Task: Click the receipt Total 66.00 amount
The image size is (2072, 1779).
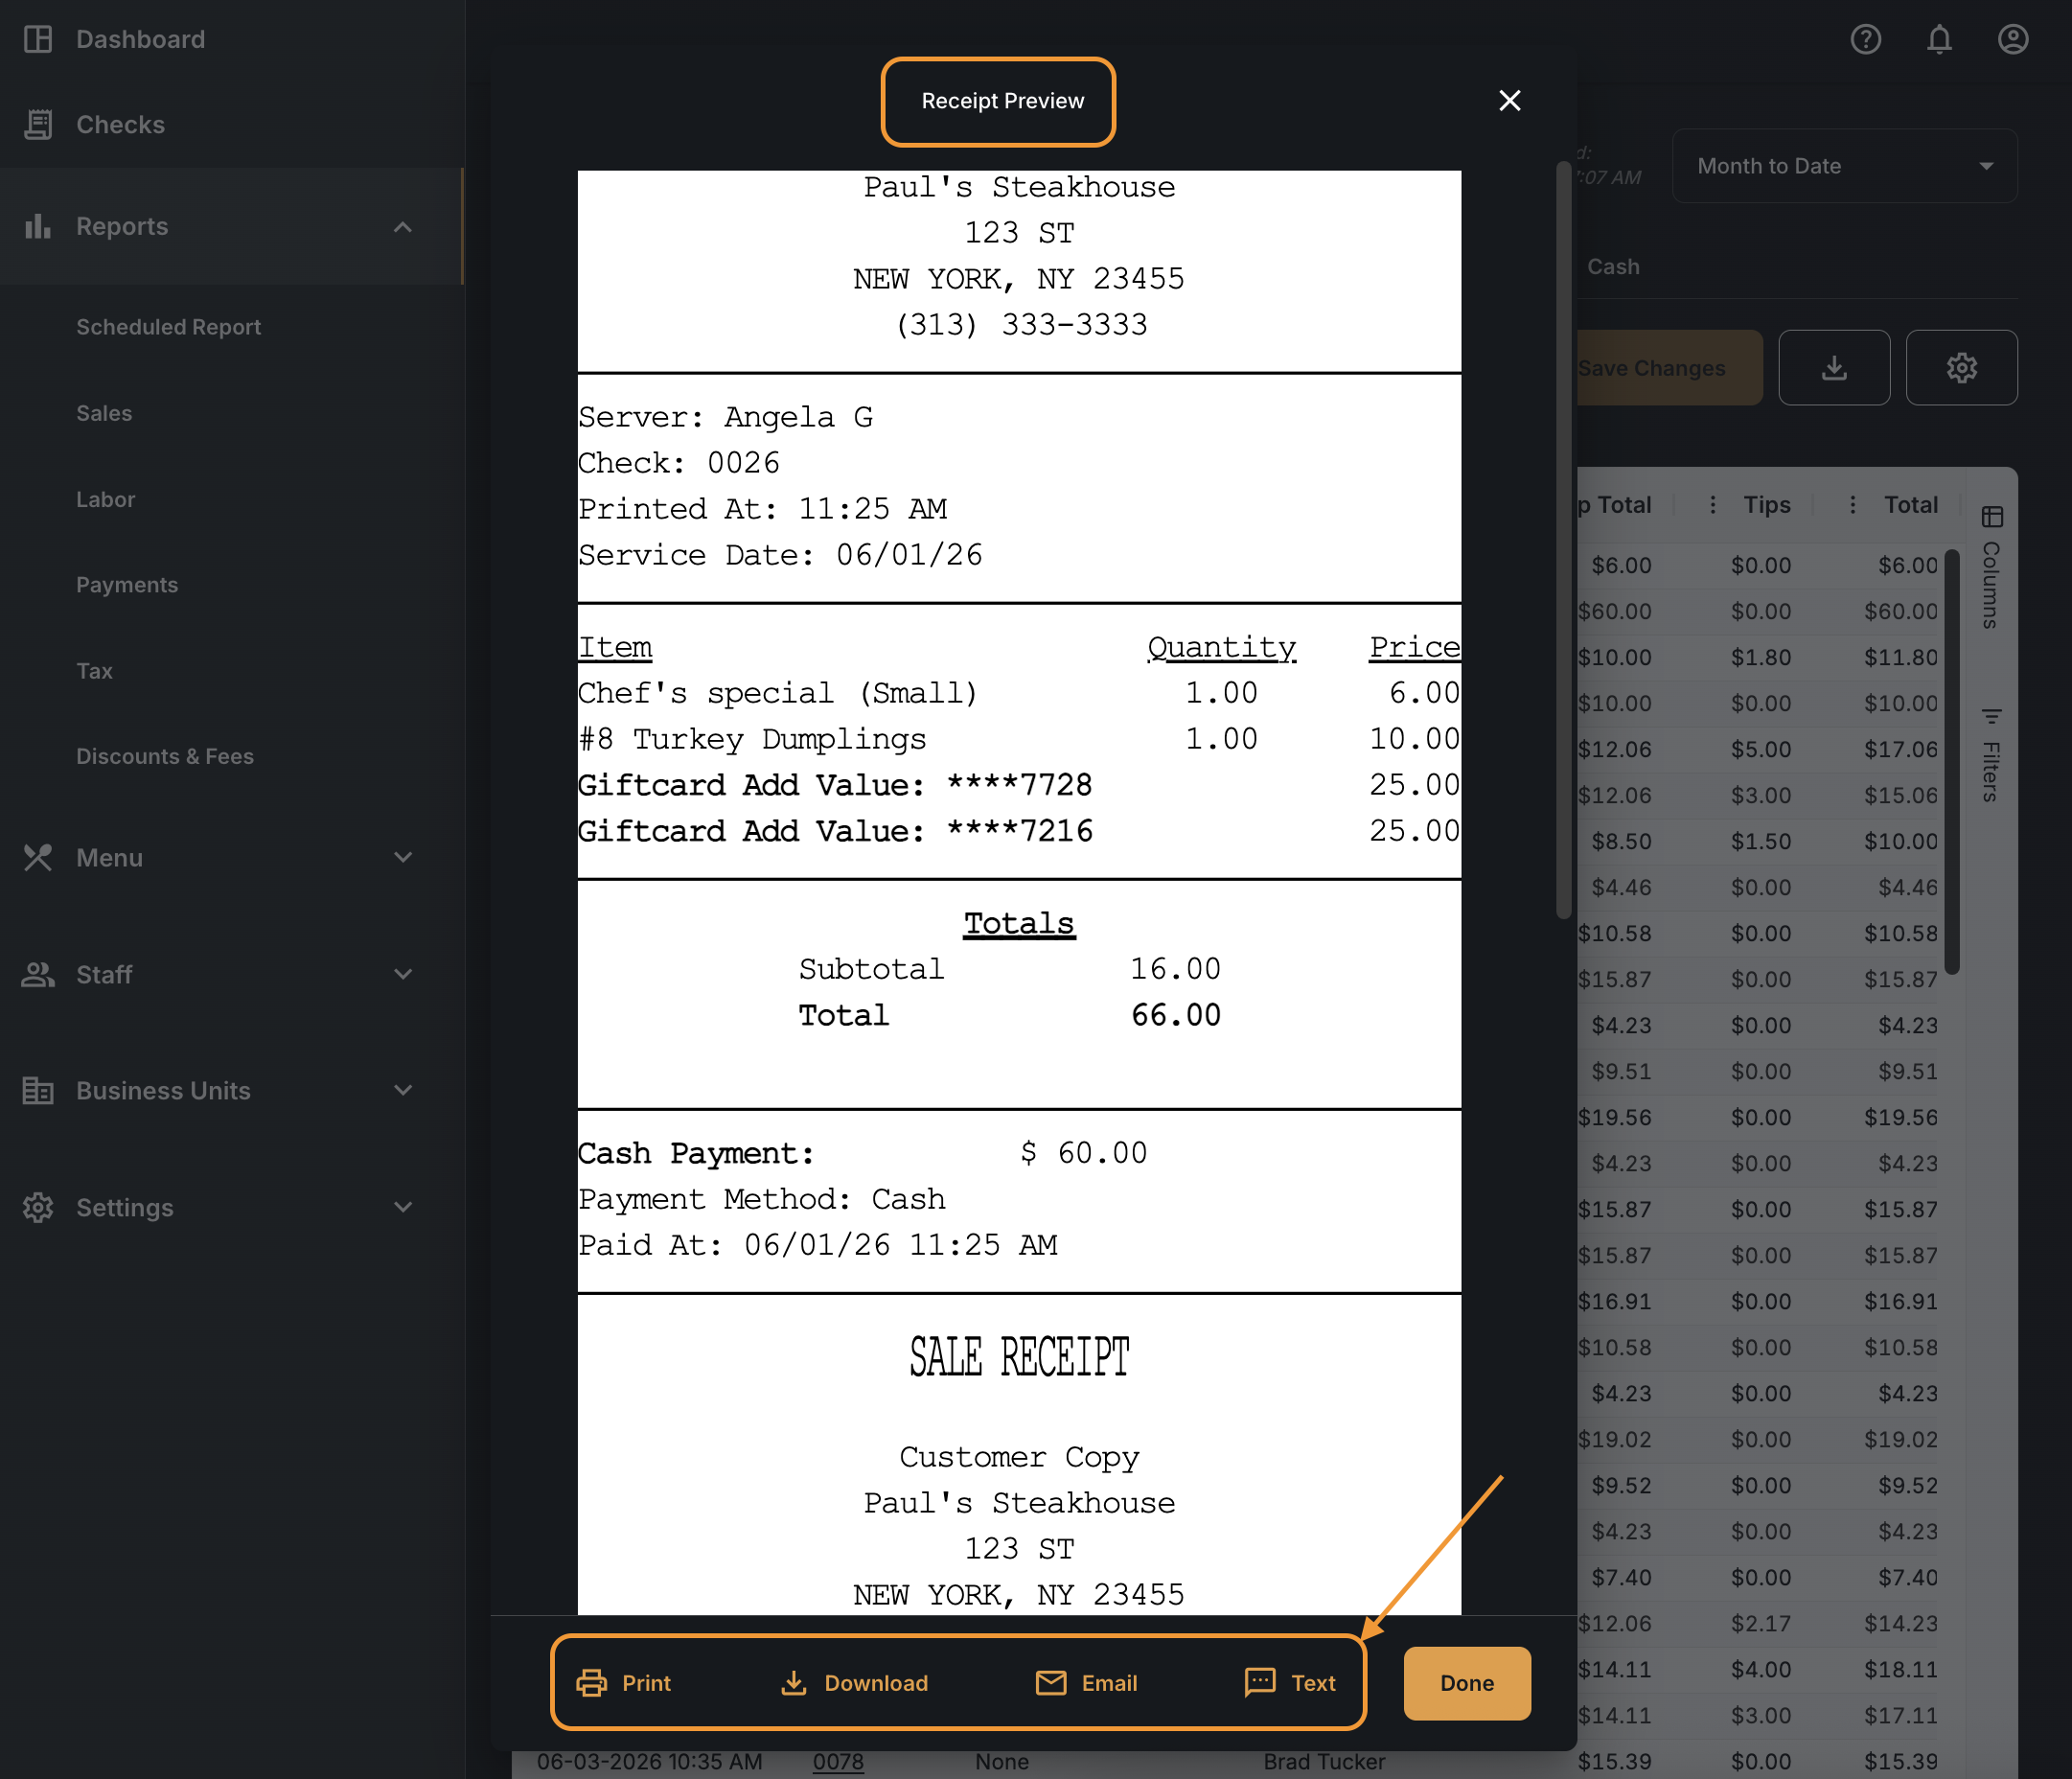Action: click(x=1175, y=1015)
